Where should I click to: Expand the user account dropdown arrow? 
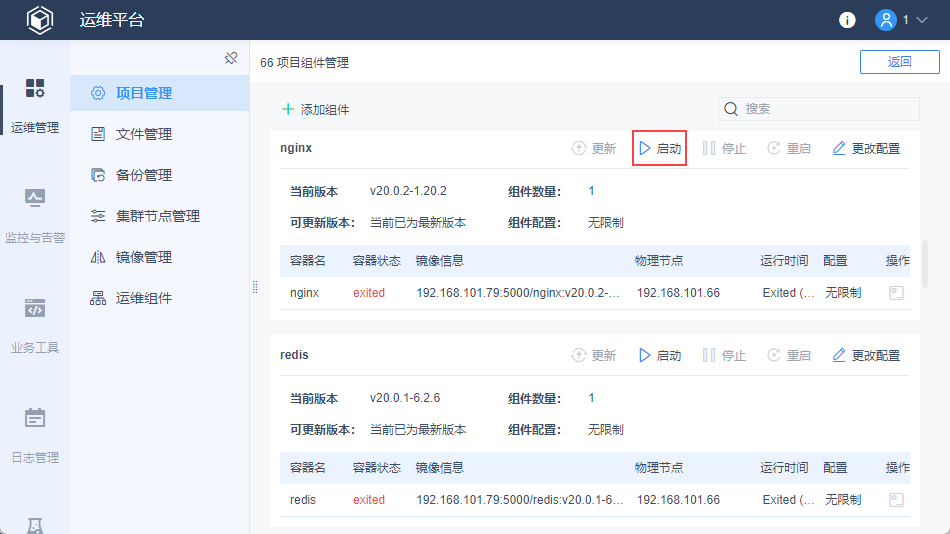922,20
